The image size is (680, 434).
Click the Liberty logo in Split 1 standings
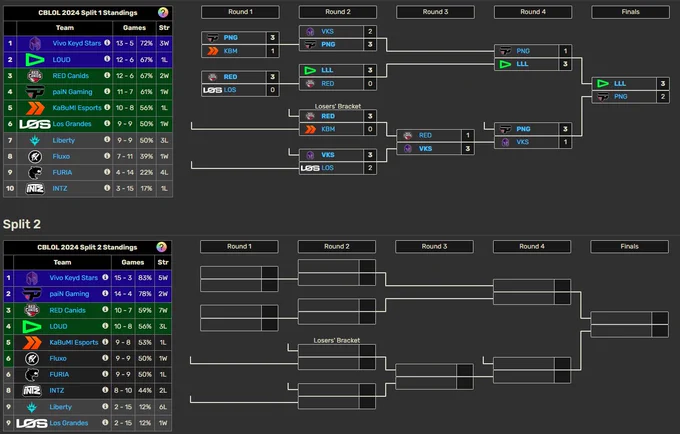pyautogui.click(x=35, y=140)
